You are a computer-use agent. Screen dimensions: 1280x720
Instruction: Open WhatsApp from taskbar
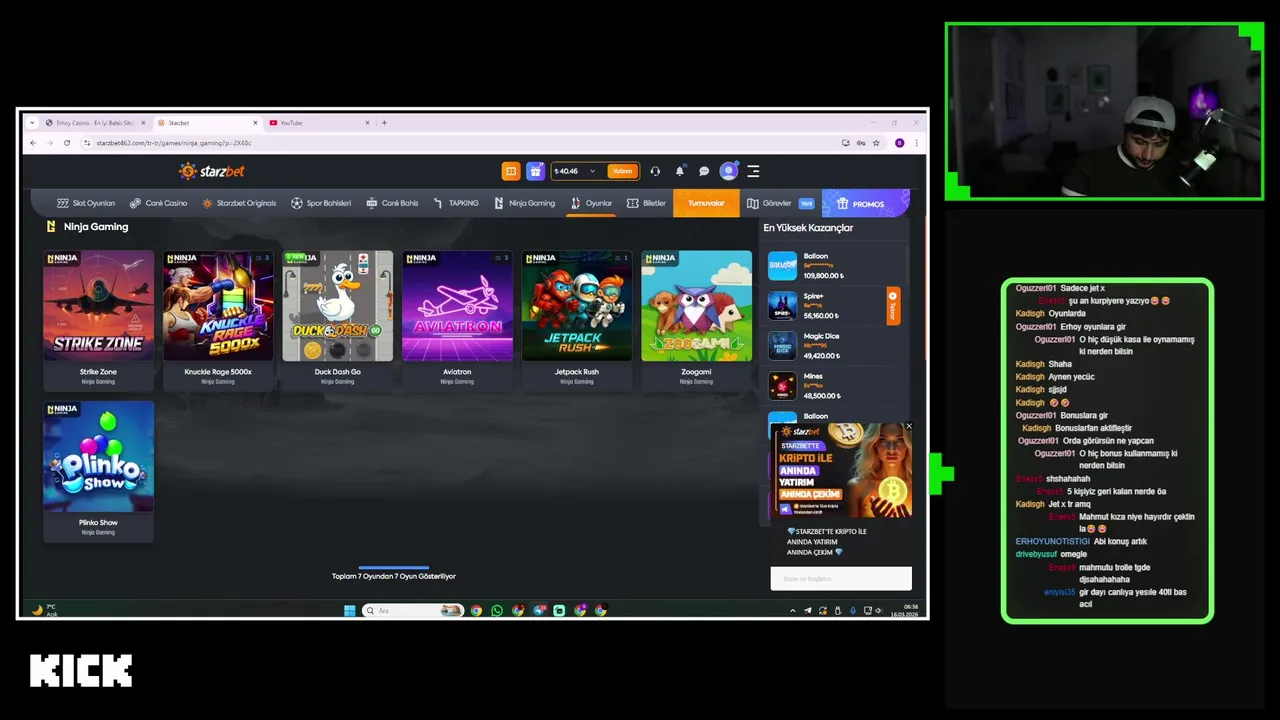click(497, 610)
